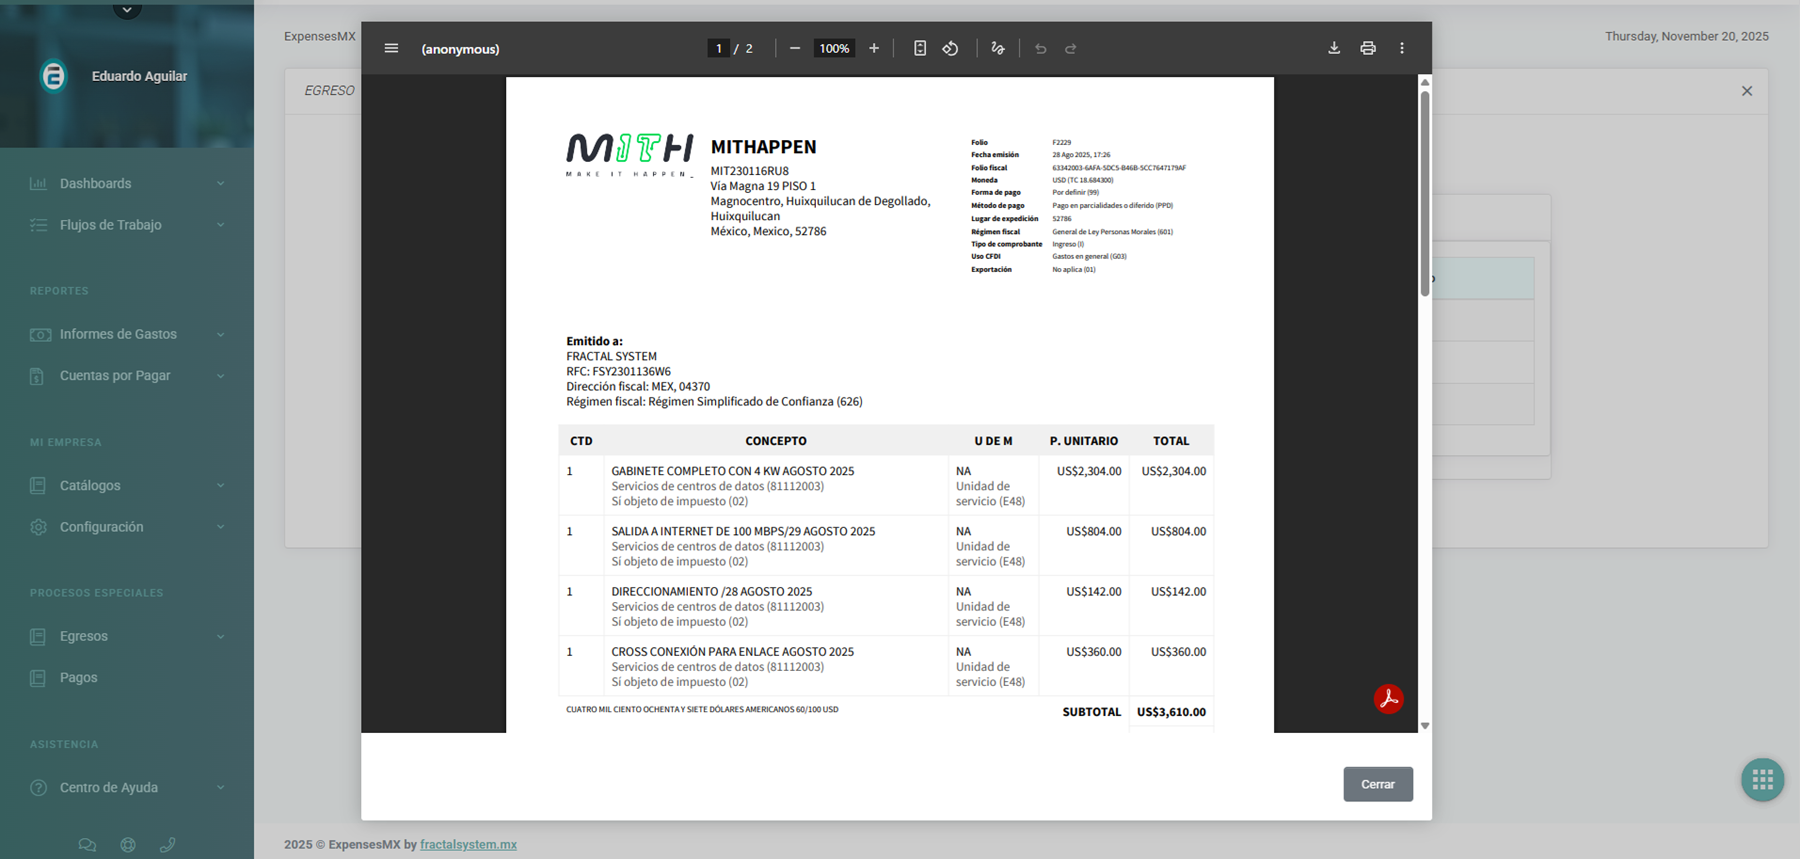Select the annotation draw tool

point(998,48)
